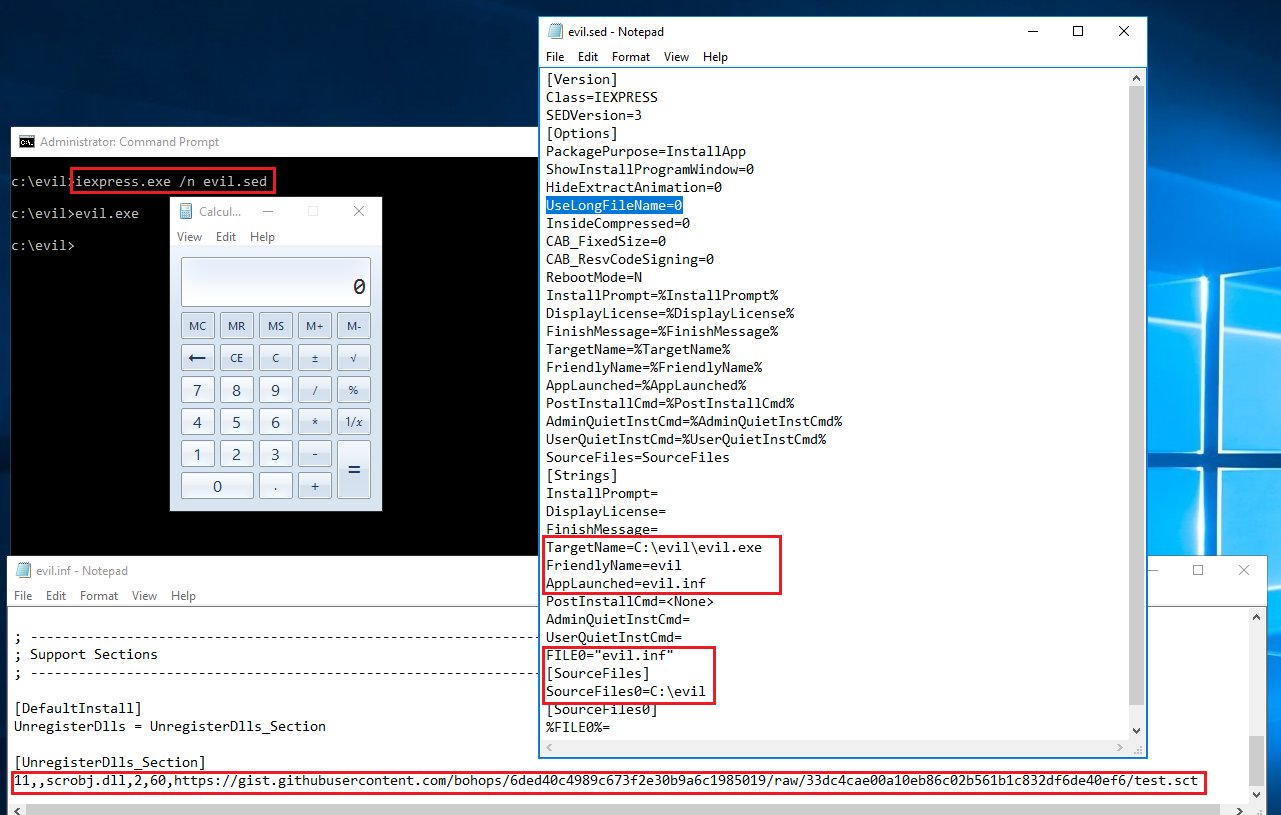Select the 1/x reciprocal function in Calculator
The width and height of the screenshot is (1281, 815).
pos(354,421)
